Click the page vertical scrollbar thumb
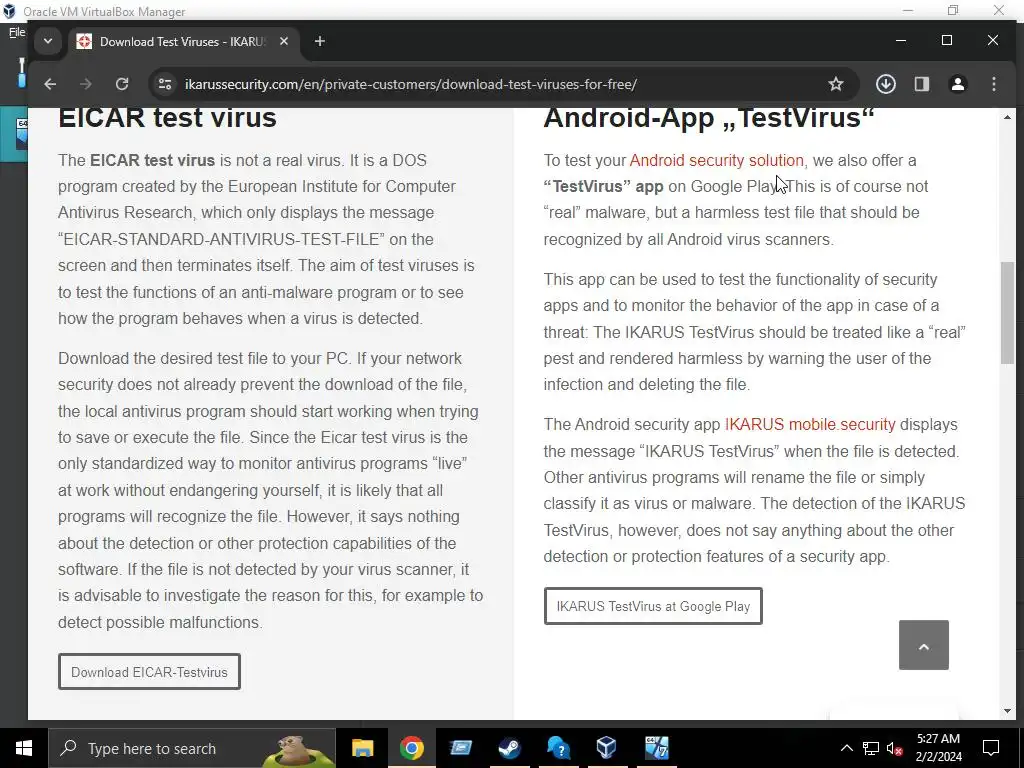Viewport: 1024px width, 768px height. pyautogui.click(x=1007, y=313)
